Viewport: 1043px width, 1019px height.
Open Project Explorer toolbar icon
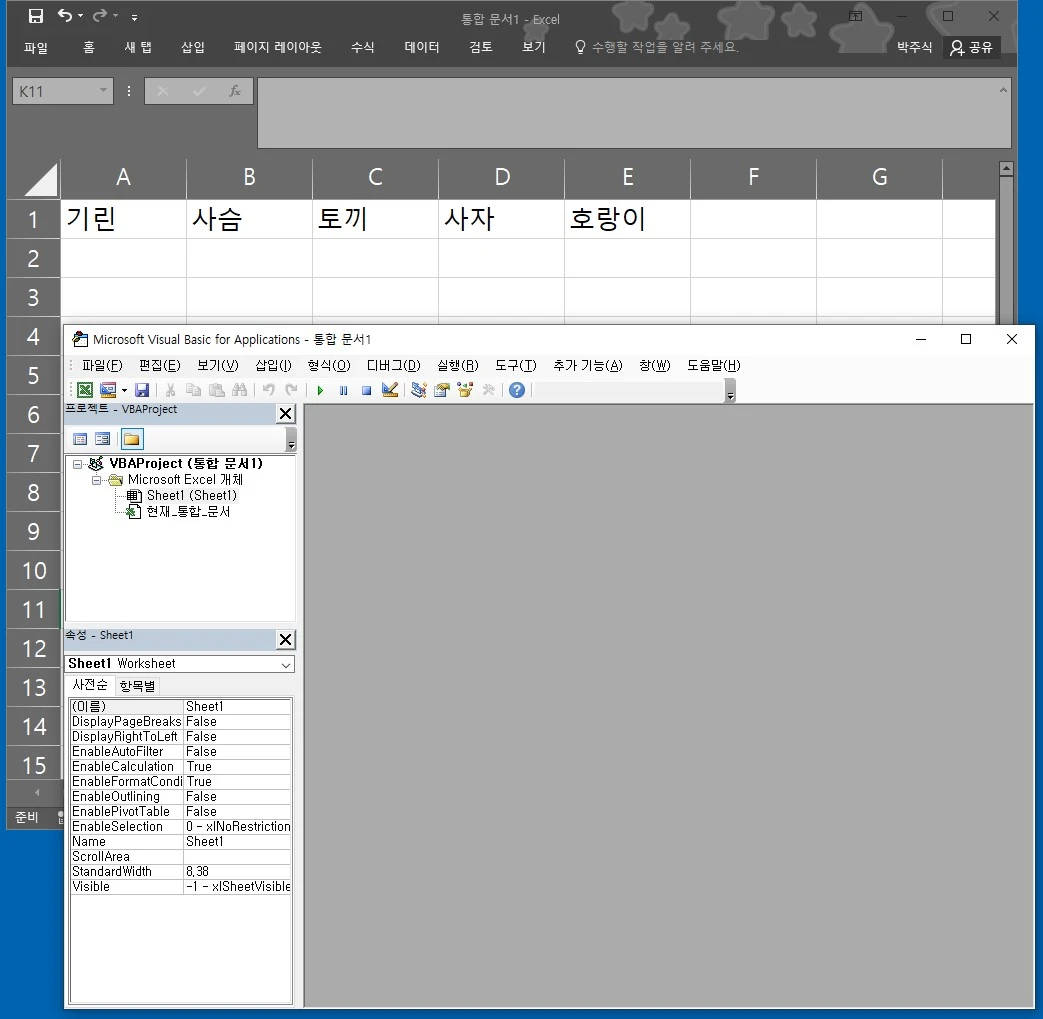pos(419,390)
